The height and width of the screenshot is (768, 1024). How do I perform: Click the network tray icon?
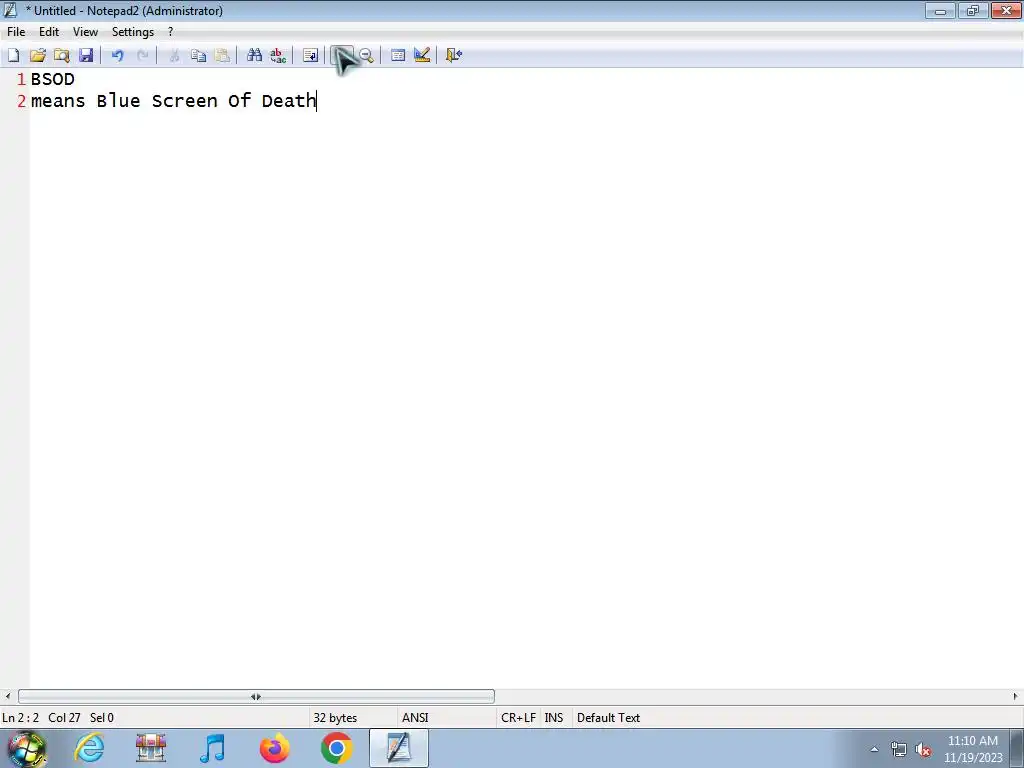pyautogui.click(x=899, y=750)
